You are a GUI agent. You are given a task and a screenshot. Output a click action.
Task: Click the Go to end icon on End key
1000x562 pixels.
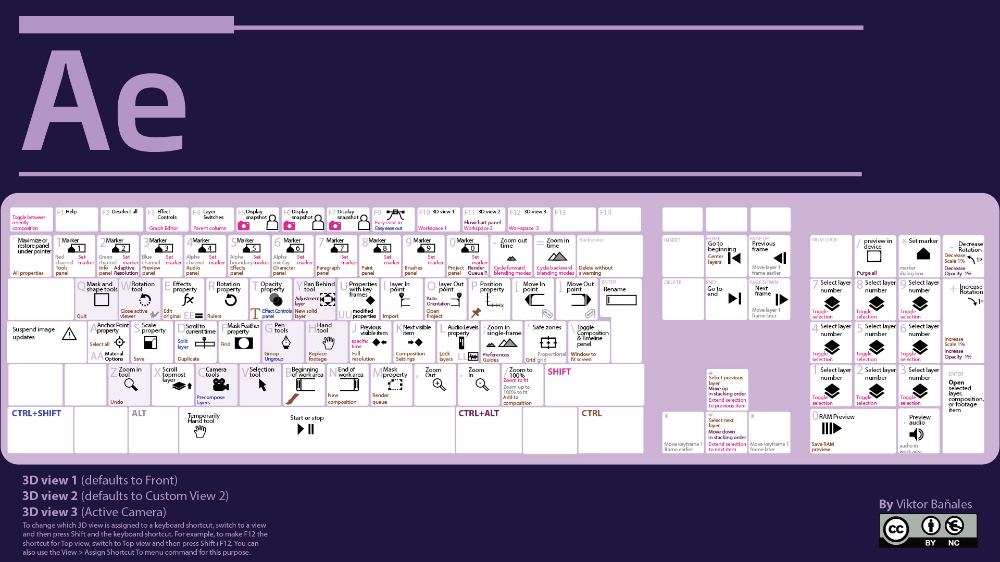point(735,298)
